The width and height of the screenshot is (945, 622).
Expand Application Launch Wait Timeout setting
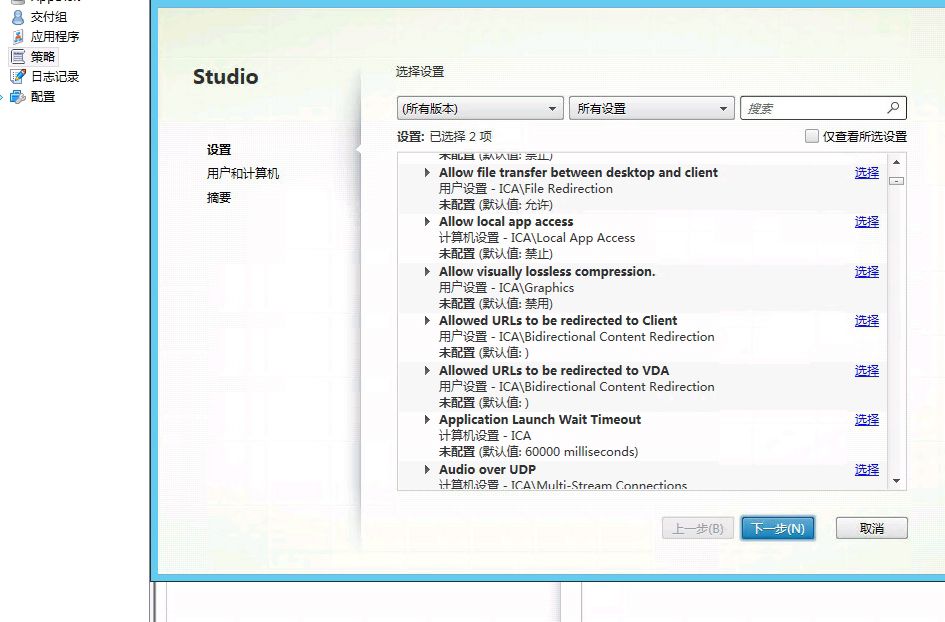428,420
